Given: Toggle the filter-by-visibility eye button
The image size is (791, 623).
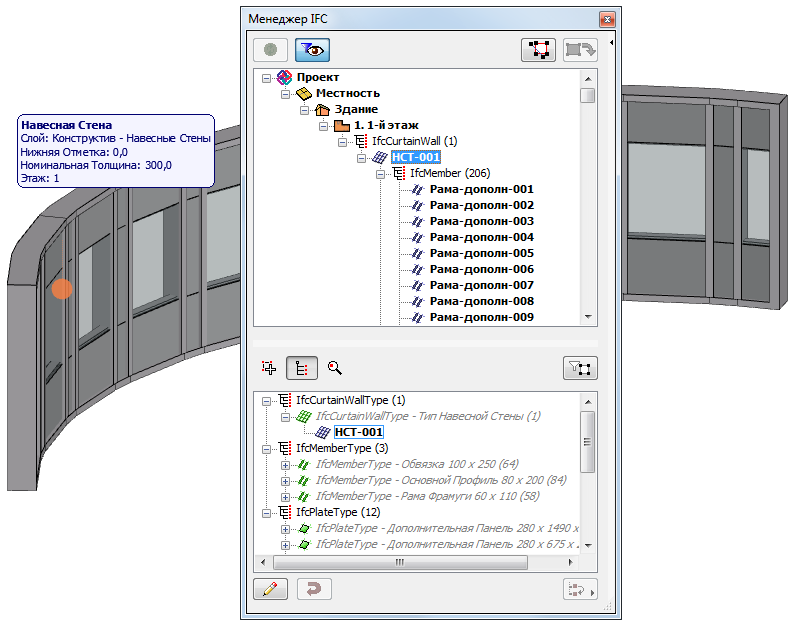Looking at the screenshot, I should coord(312,49).
